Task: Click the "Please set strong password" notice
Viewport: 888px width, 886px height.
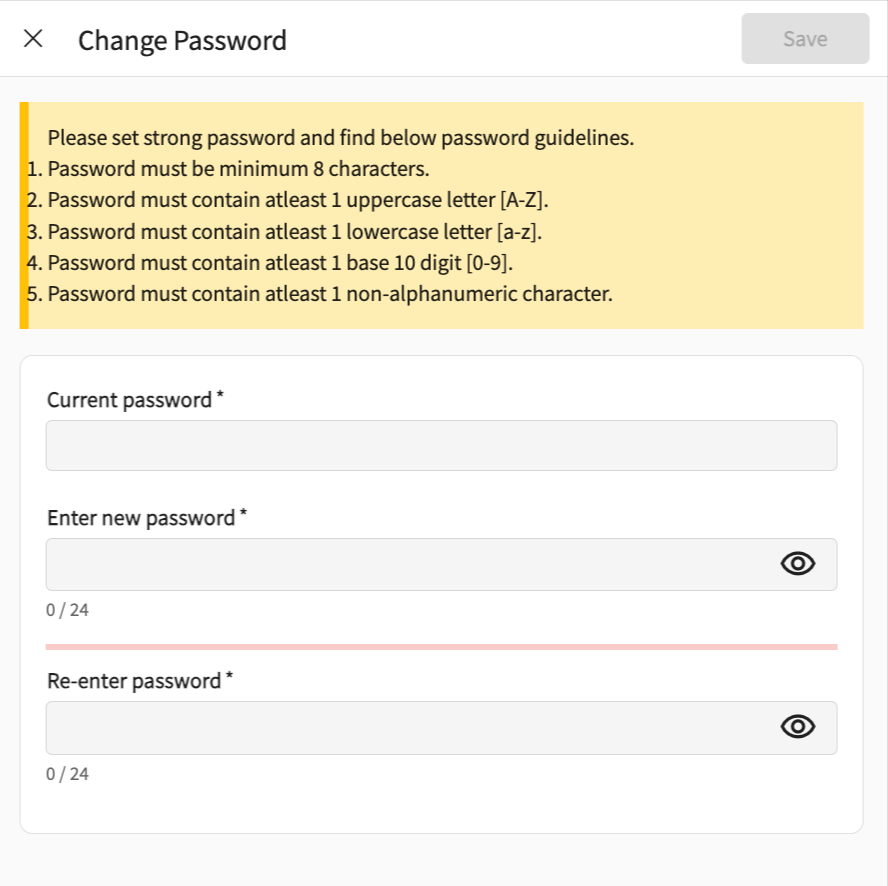Action: [x=340, y=138]
